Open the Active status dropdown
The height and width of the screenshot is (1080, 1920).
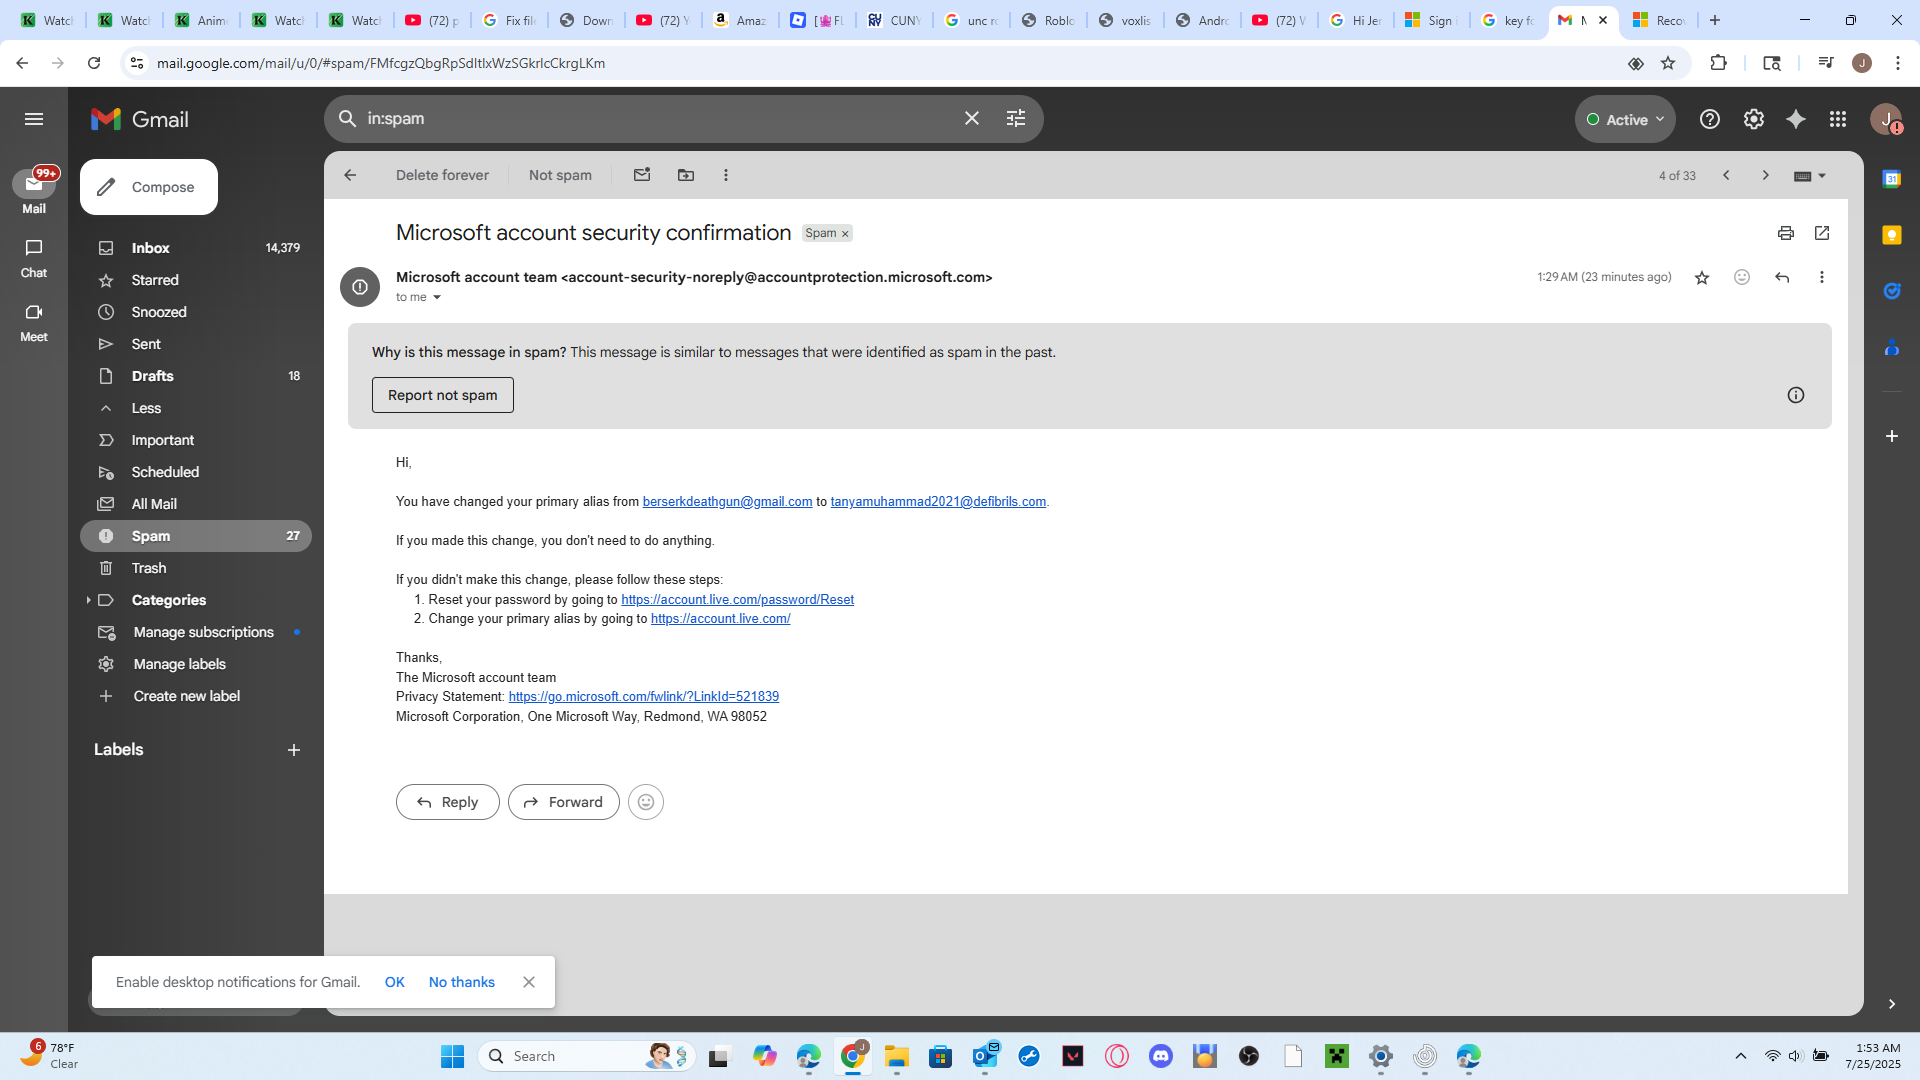pos(1625,119)
